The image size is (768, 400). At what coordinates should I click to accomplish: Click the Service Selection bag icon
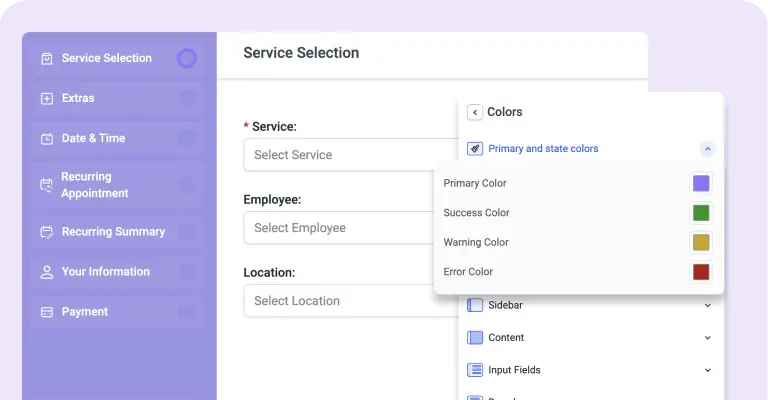click(47, 59)
